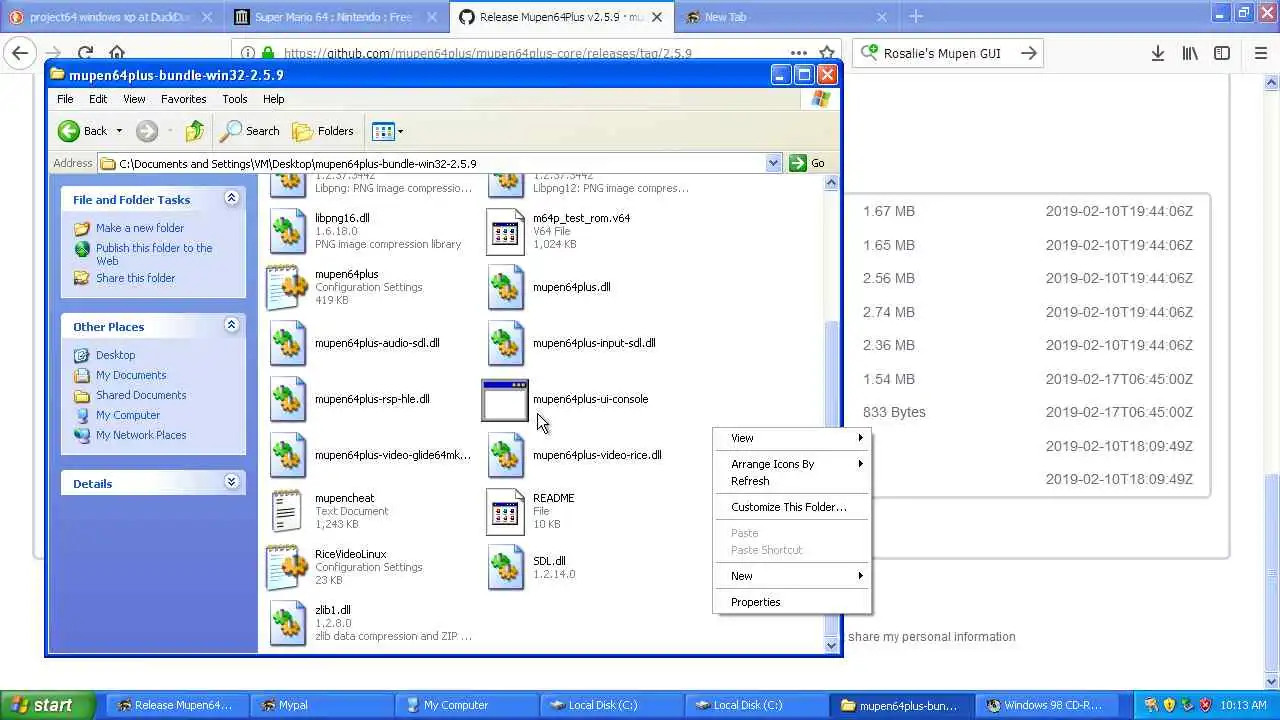The width and height of the screenshot is (1280, 720).
Task: Select the mupen64plus-input-sdl.dll icon
Action: pos(505,343)
